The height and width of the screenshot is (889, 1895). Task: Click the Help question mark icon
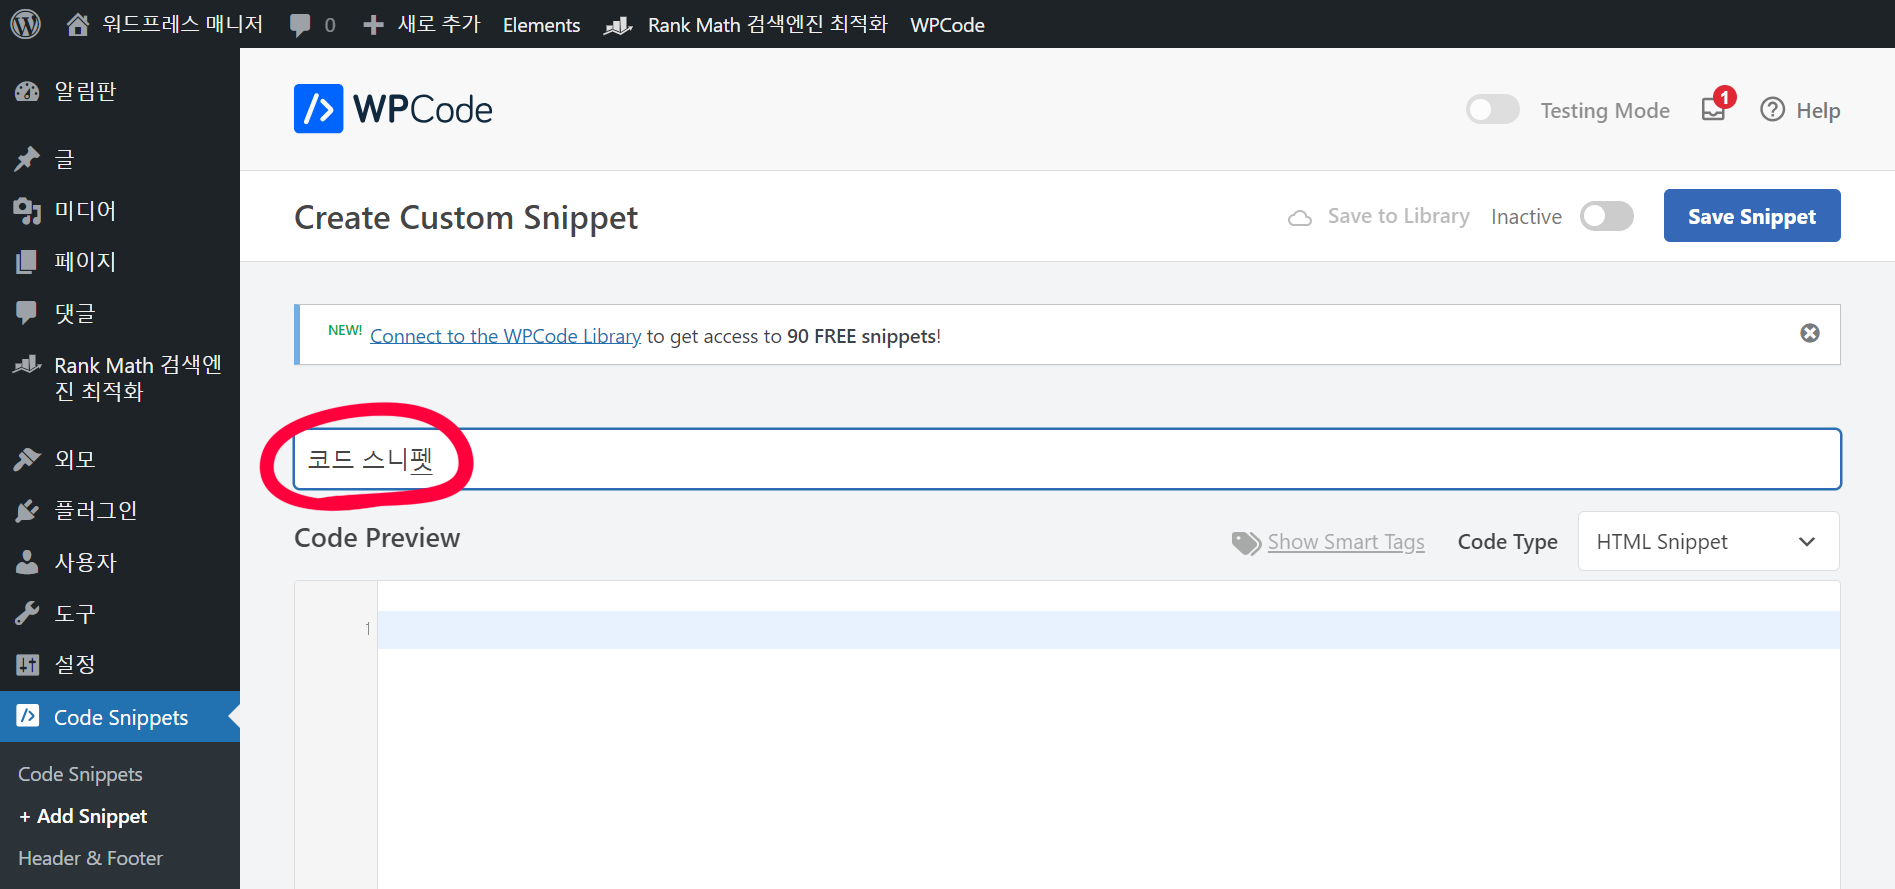point(1772,110)
